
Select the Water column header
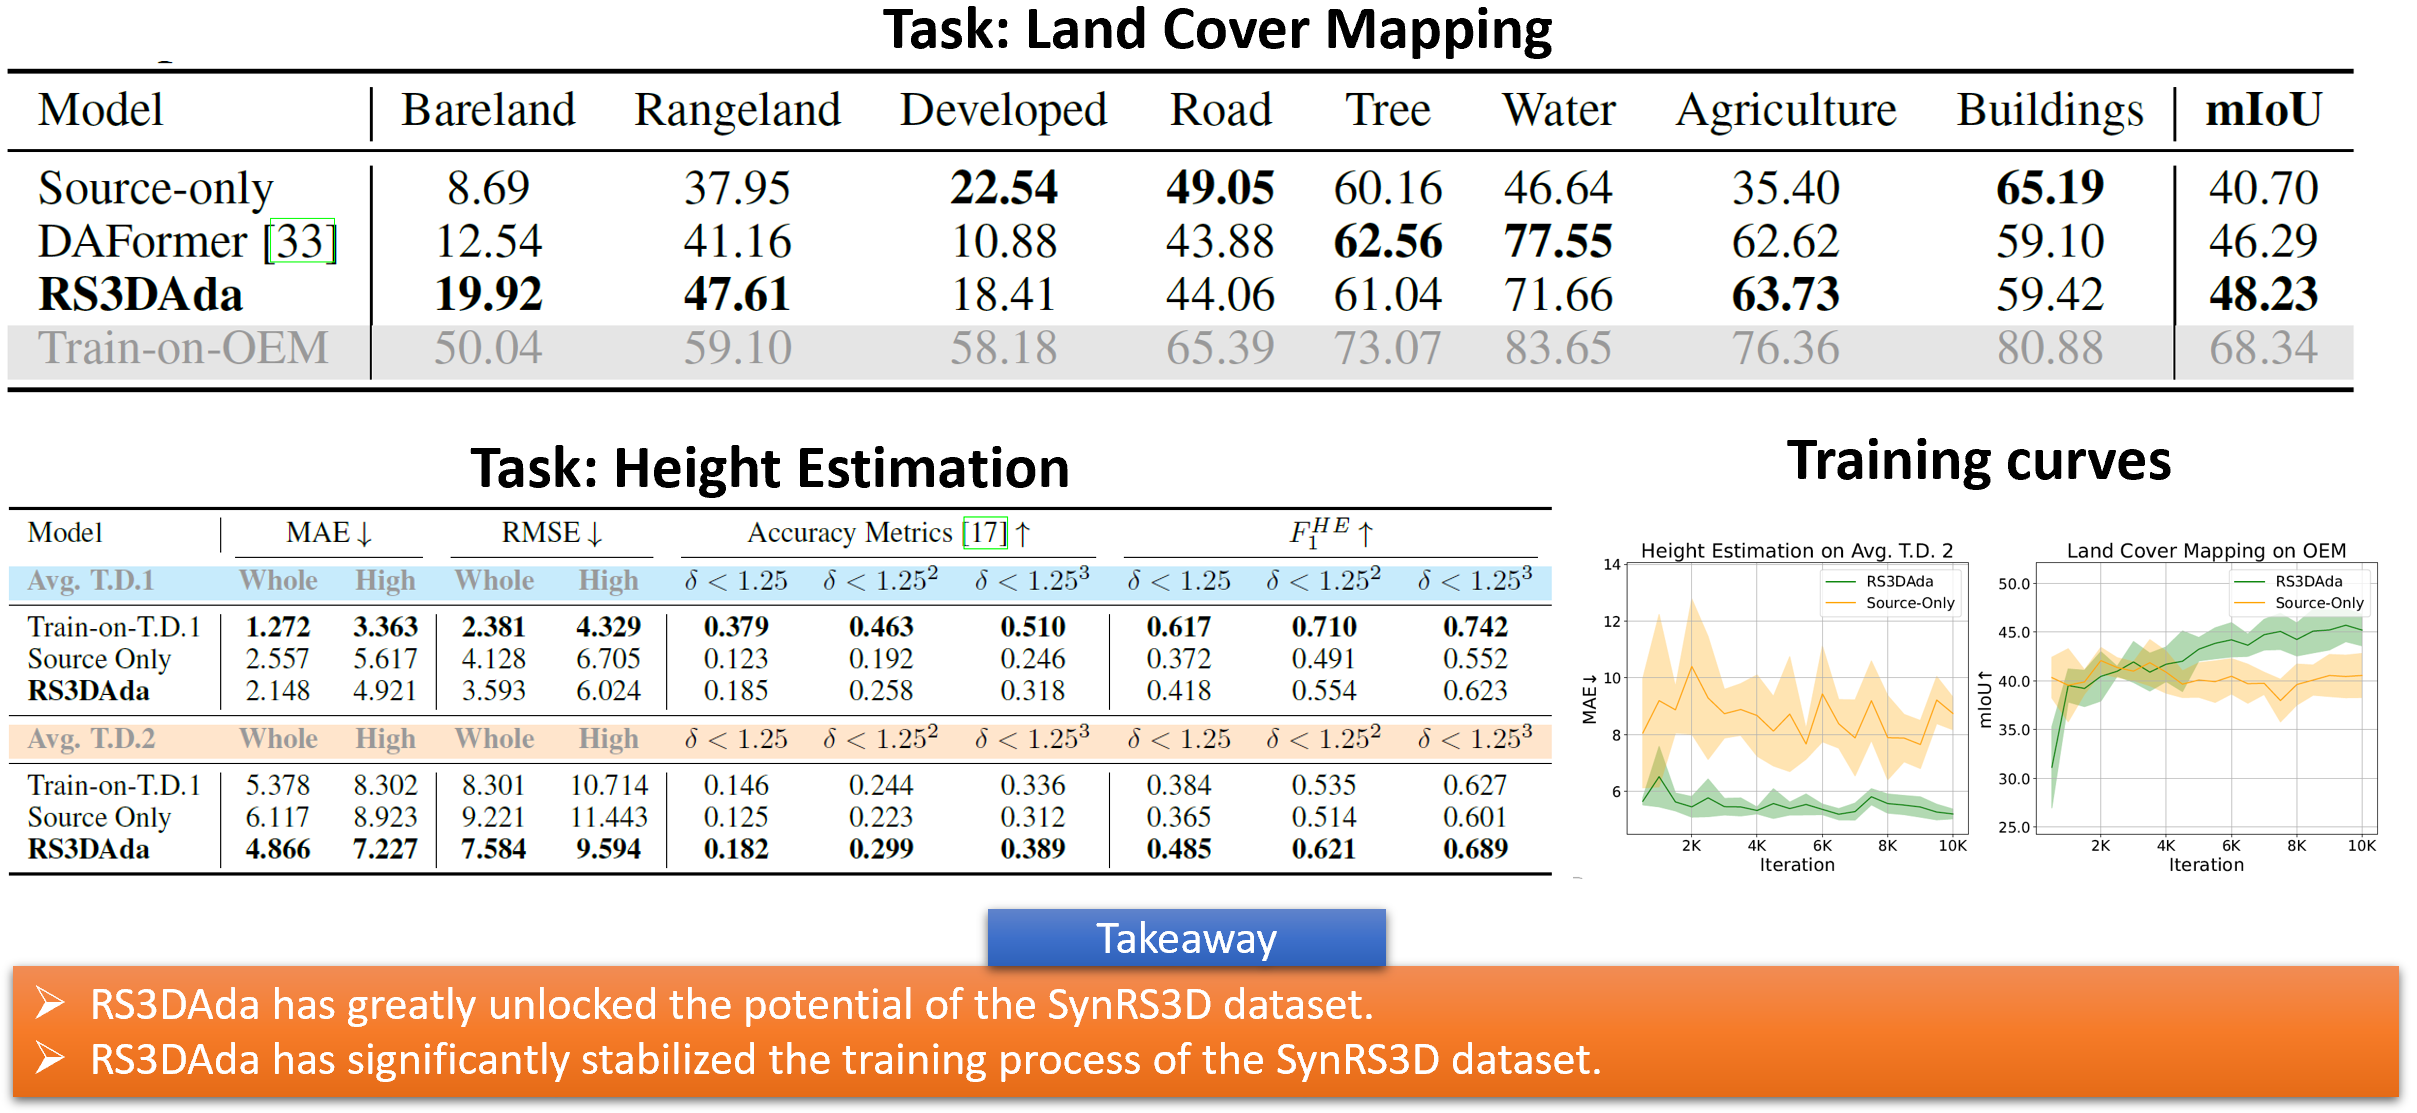(x=1558, y=109)
